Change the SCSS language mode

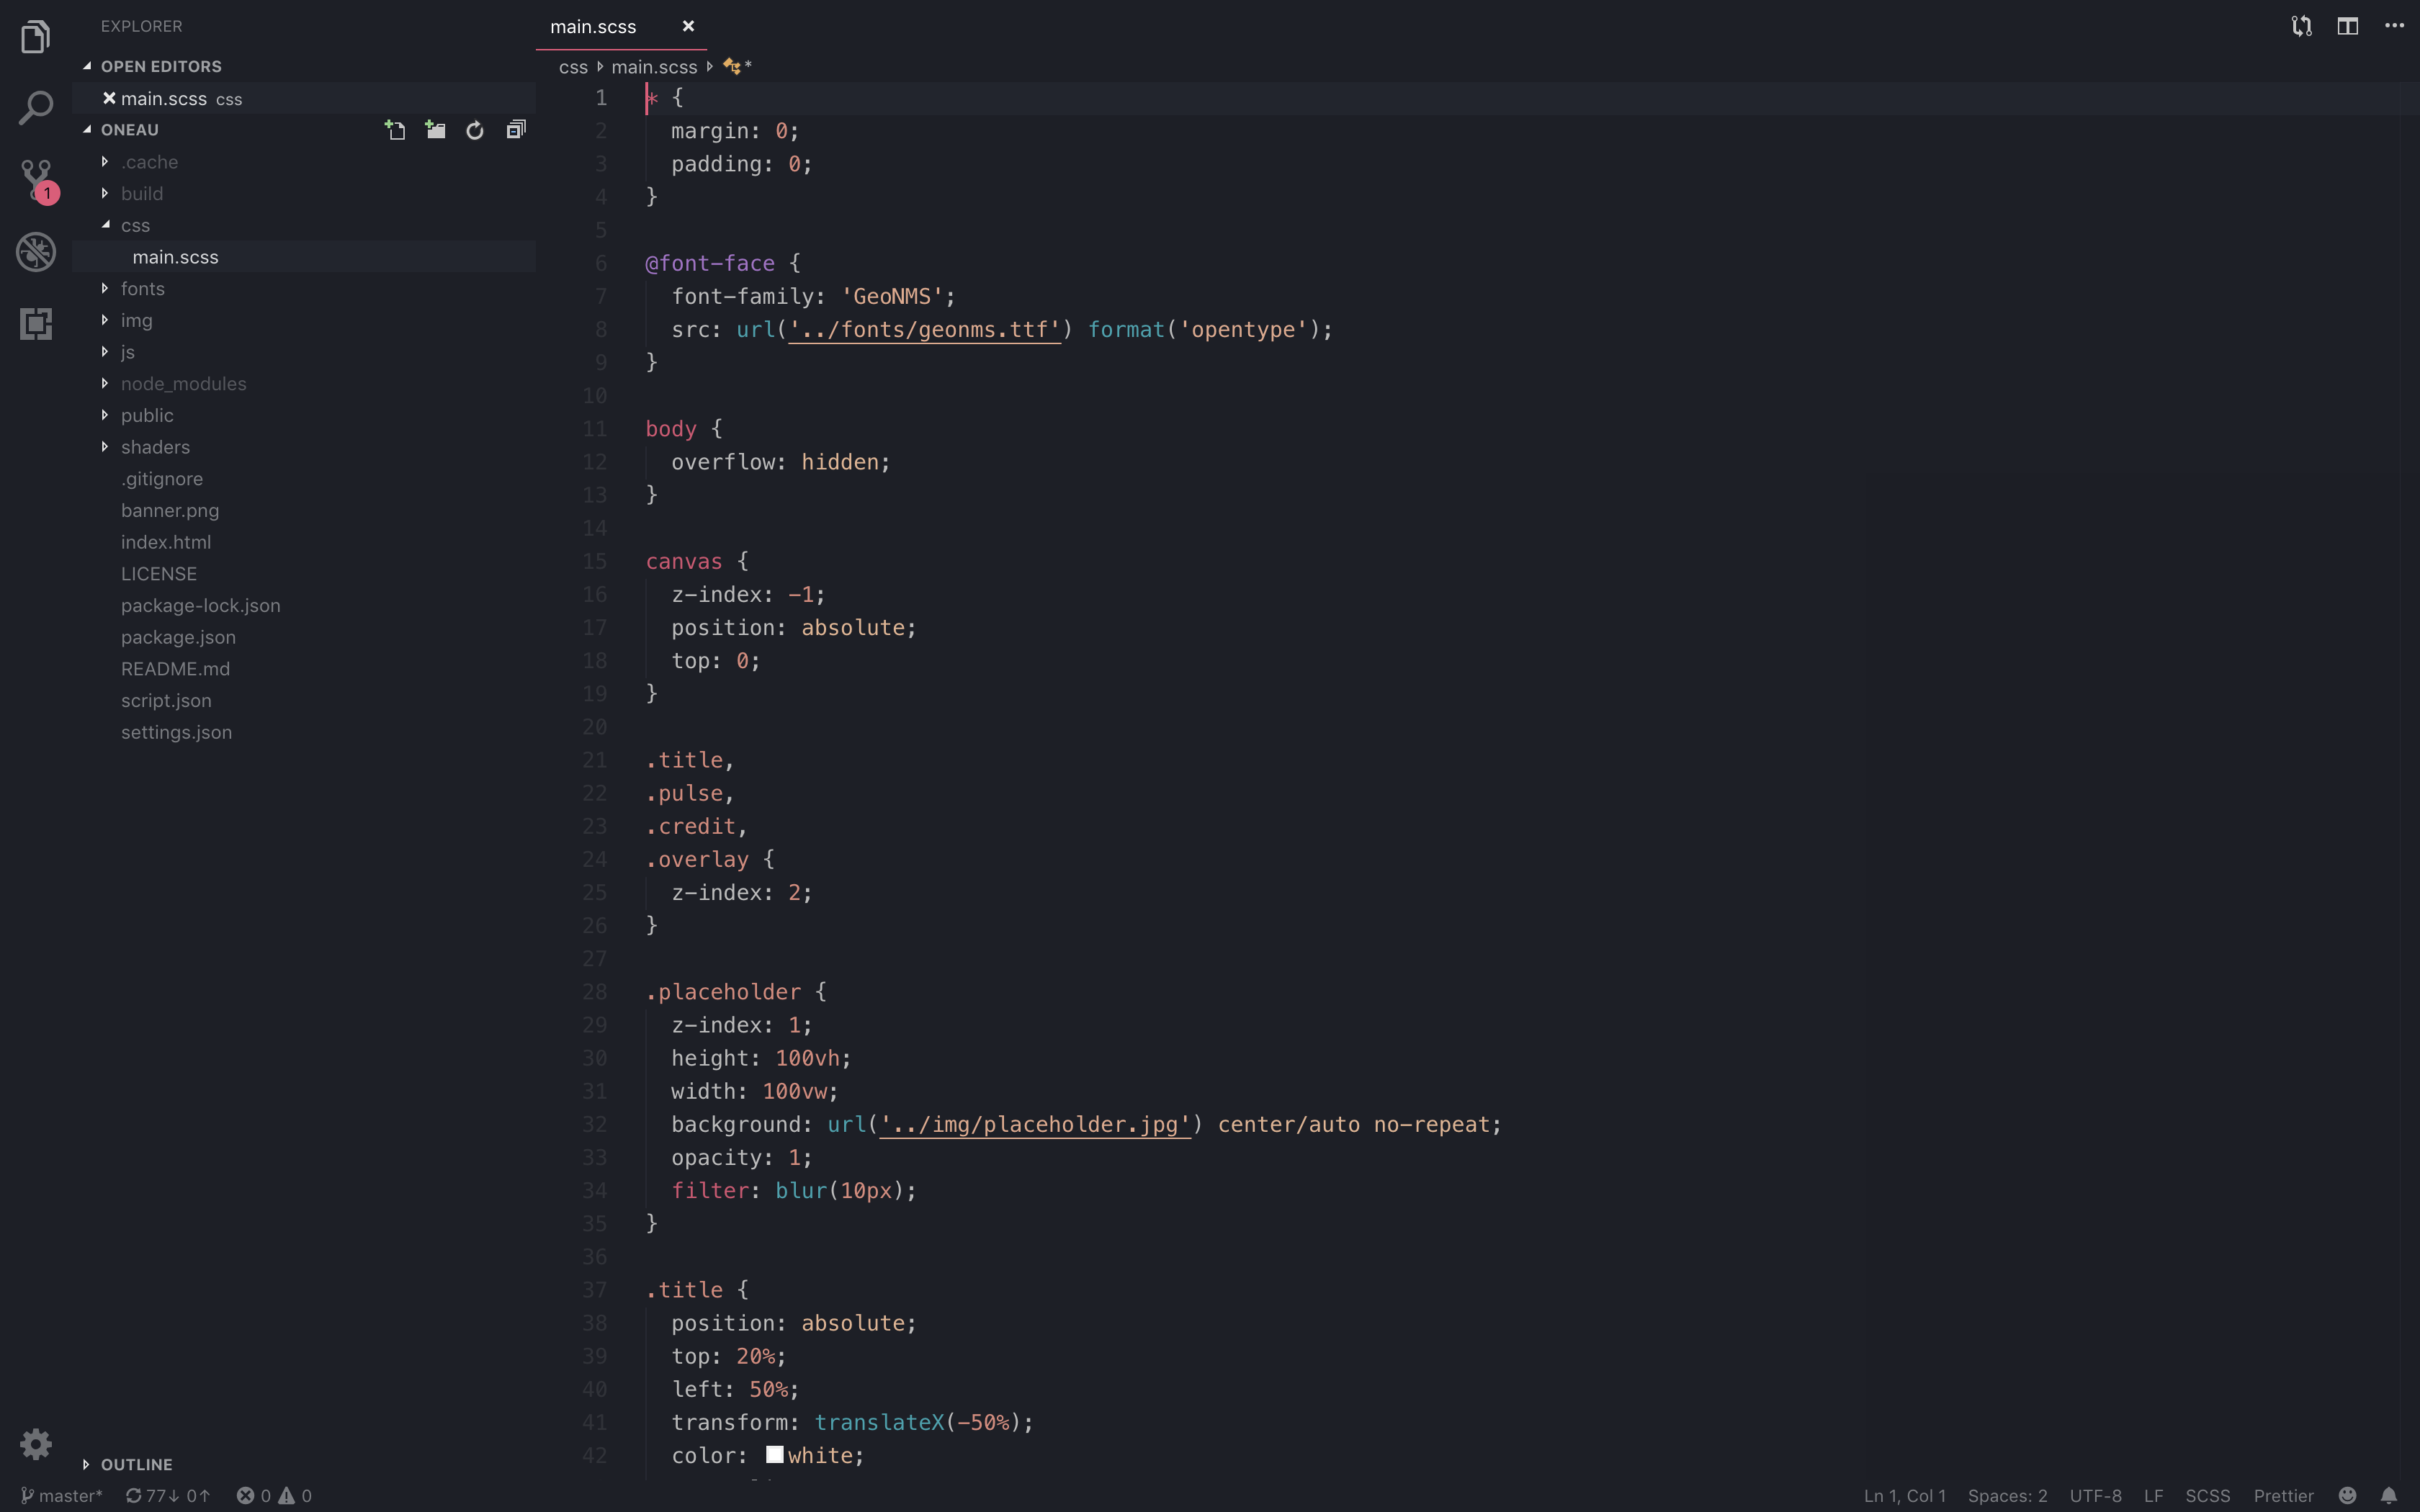coord(2207,1496)
